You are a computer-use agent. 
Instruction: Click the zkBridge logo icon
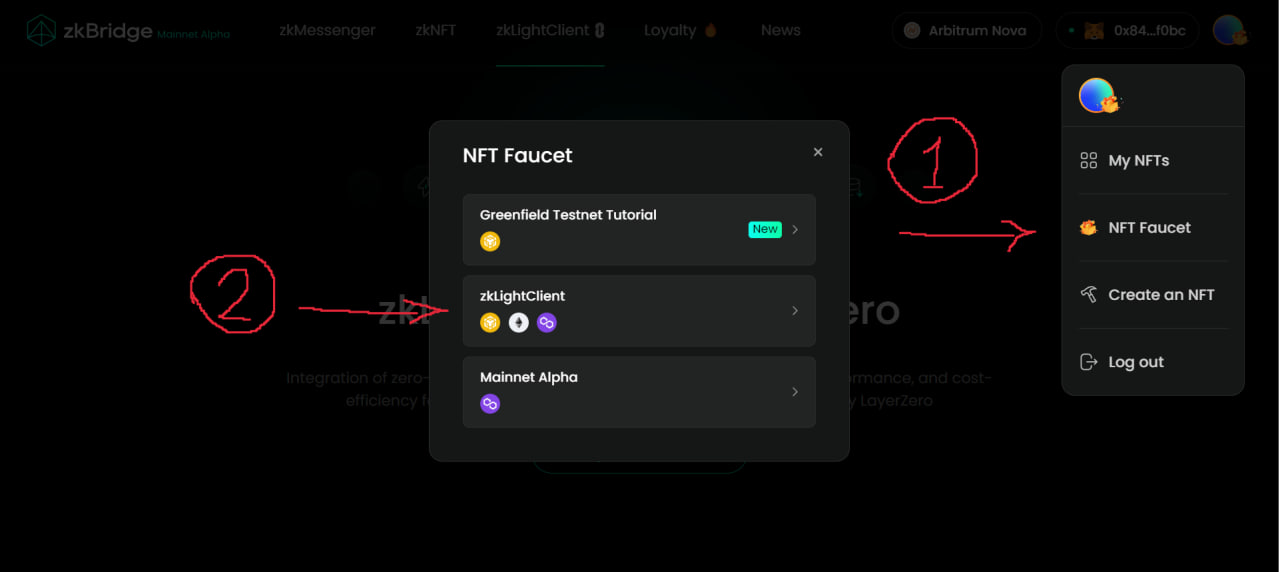tap(42, 31)
